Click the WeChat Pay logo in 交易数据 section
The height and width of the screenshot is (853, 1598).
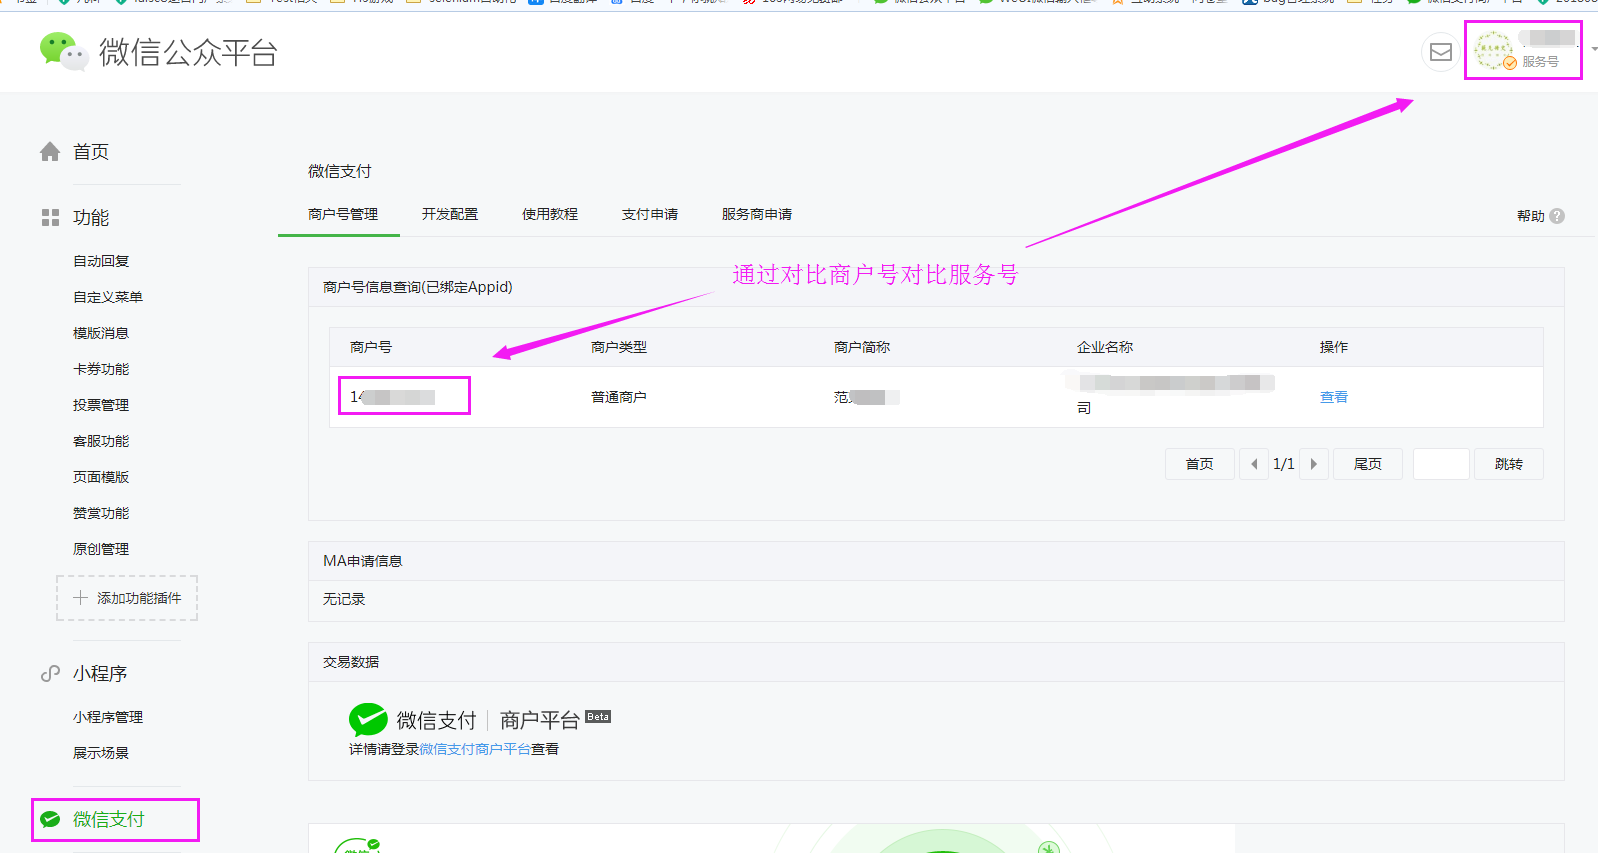[x=368, y=719]
